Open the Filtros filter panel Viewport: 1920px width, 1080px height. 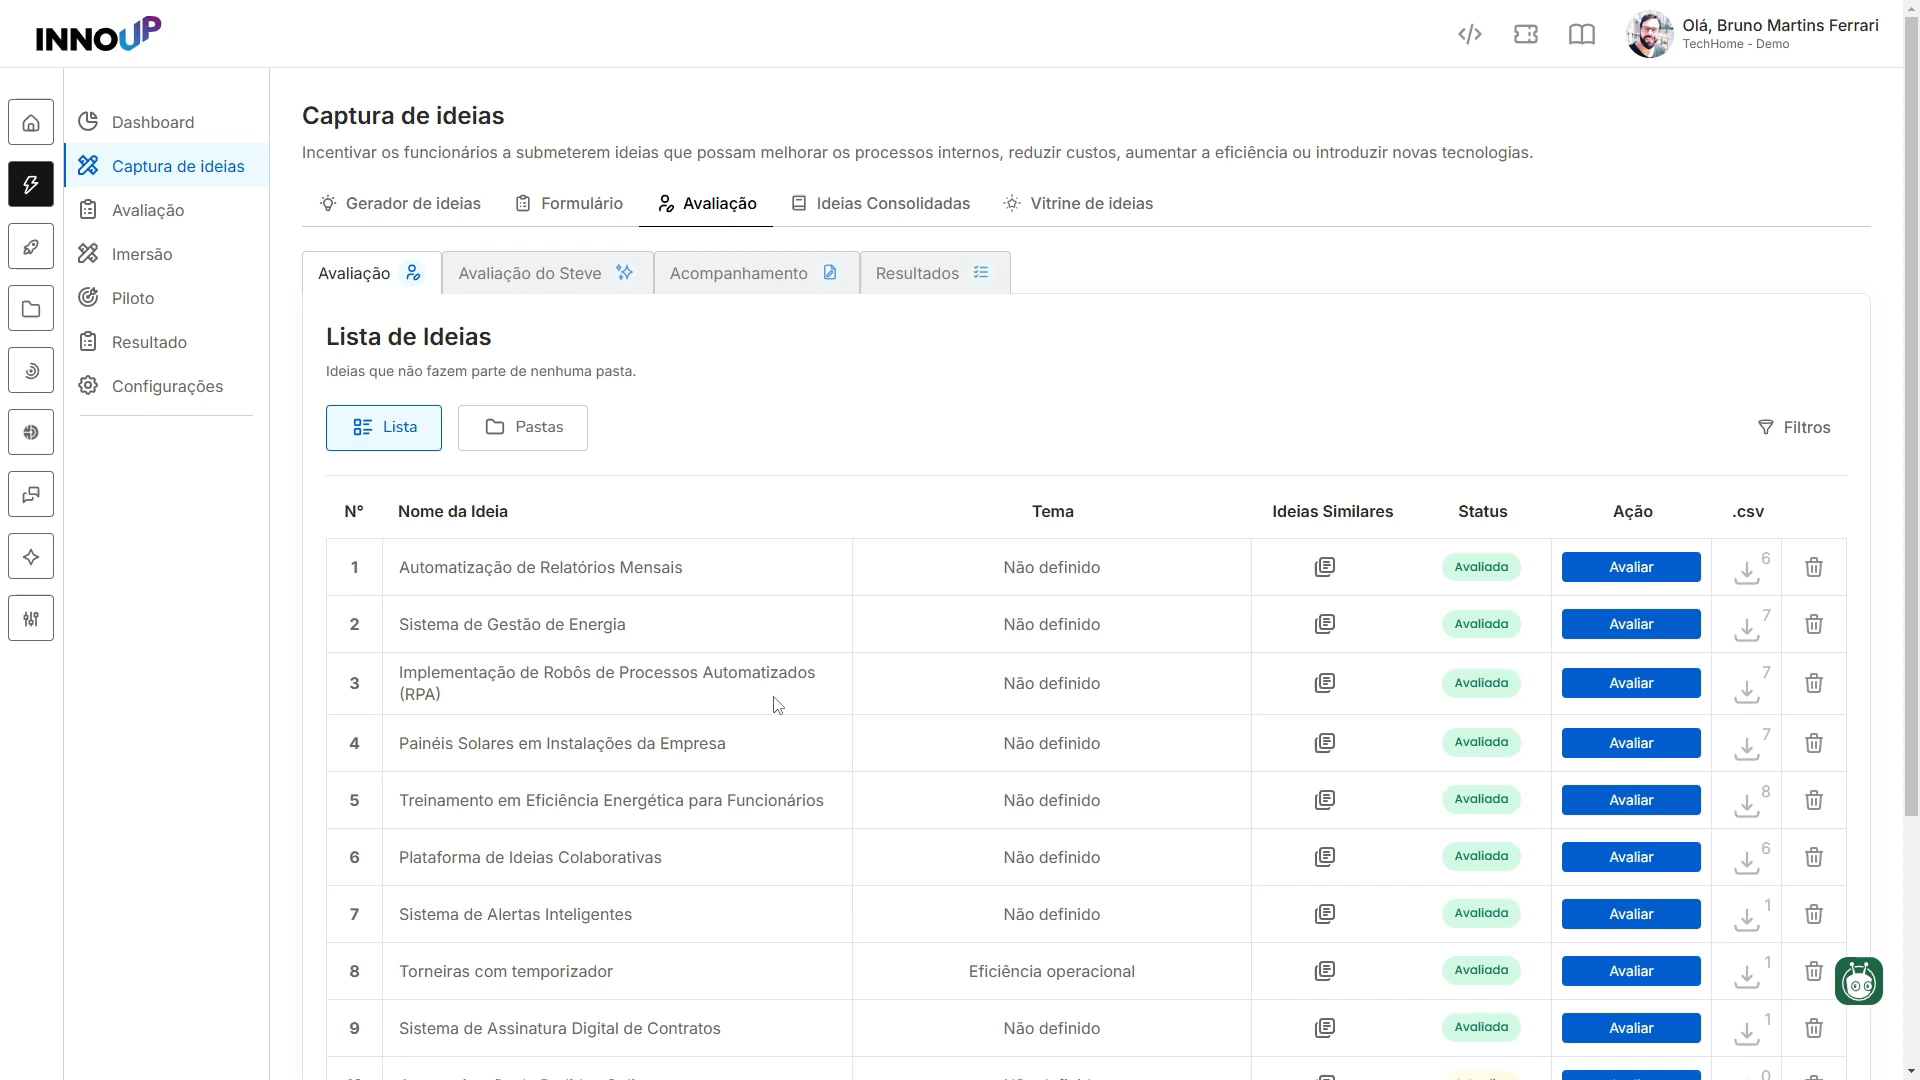(1794, 428)
